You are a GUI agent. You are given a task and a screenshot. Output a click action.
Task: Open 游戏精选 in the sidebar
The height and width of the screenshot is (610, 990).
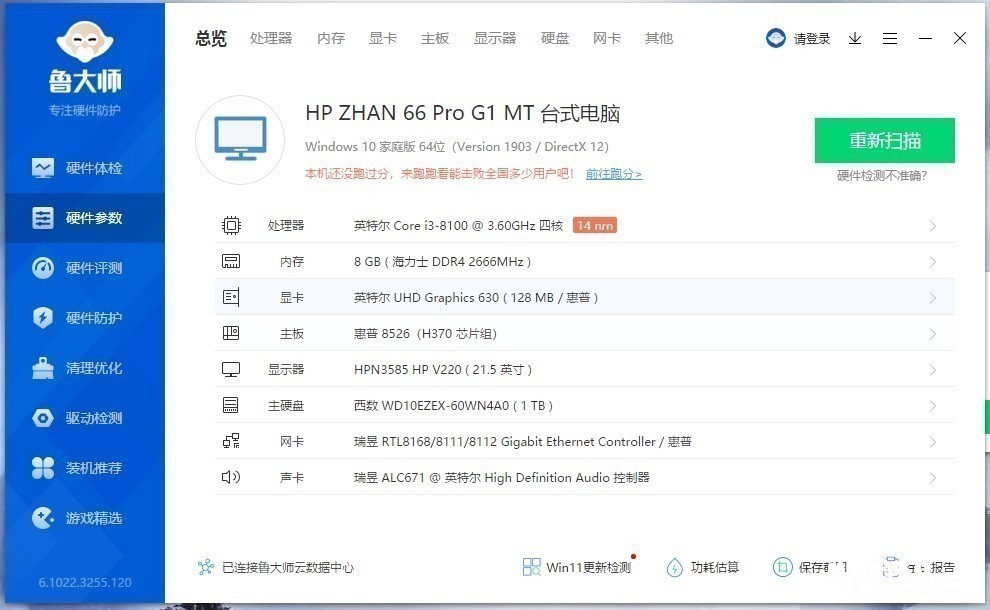click(x=93, y=518)
